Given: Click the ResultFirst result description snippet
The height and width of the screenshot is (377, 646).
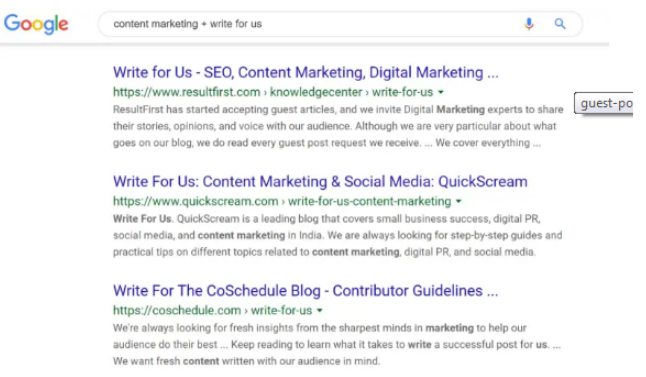Looking at the screenshot, I should pyautogui.click(x=338, y=126).
